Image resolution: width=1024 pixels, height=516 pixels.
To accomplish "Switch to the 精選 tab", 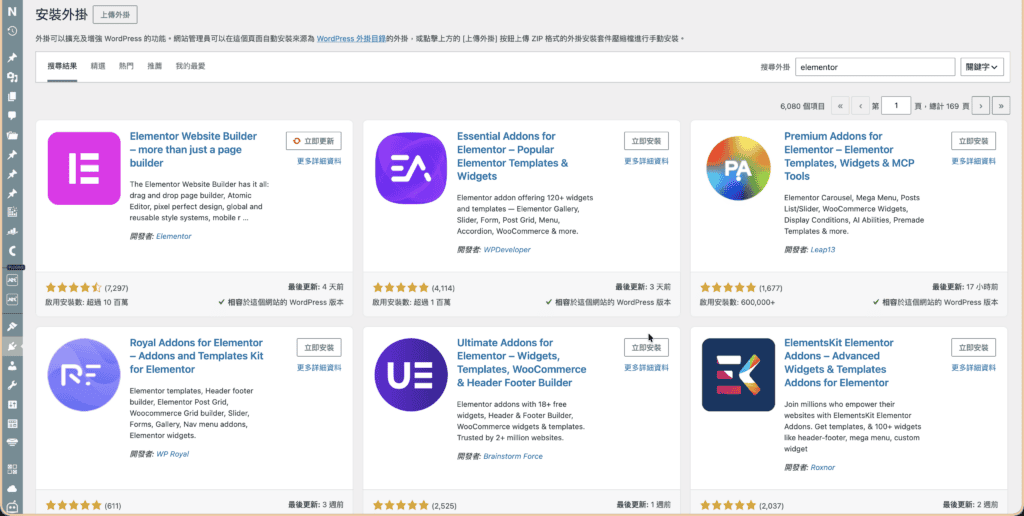I will (98, 66).
